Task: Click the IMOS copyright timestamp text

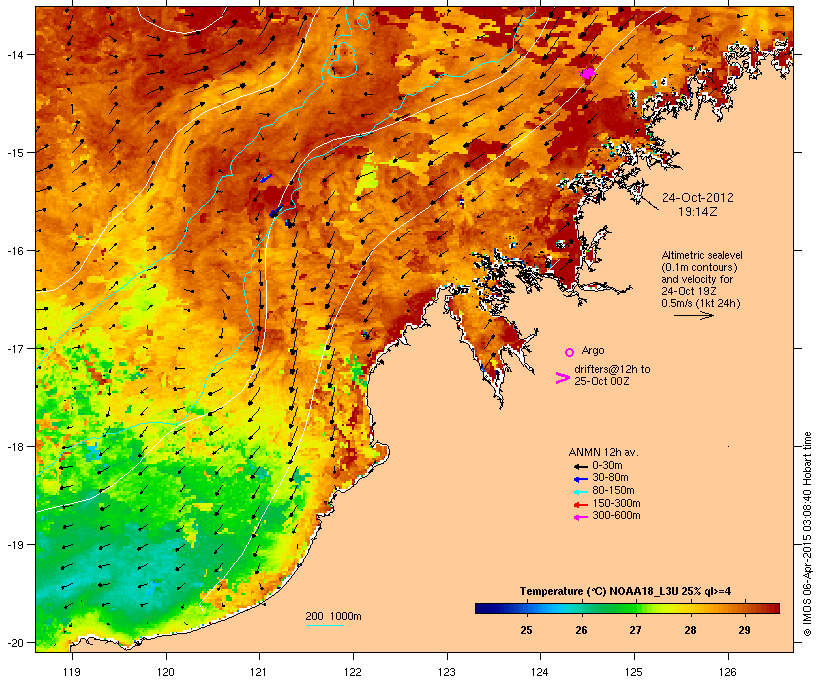Action: [x=807, y=534]
